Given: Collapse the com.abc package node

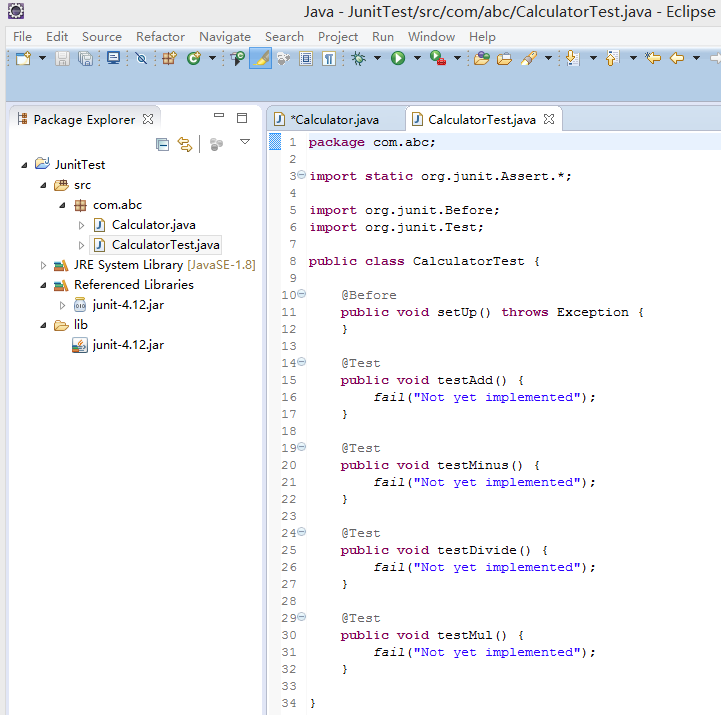Looking at the screenshot, I should click(62, 205).
